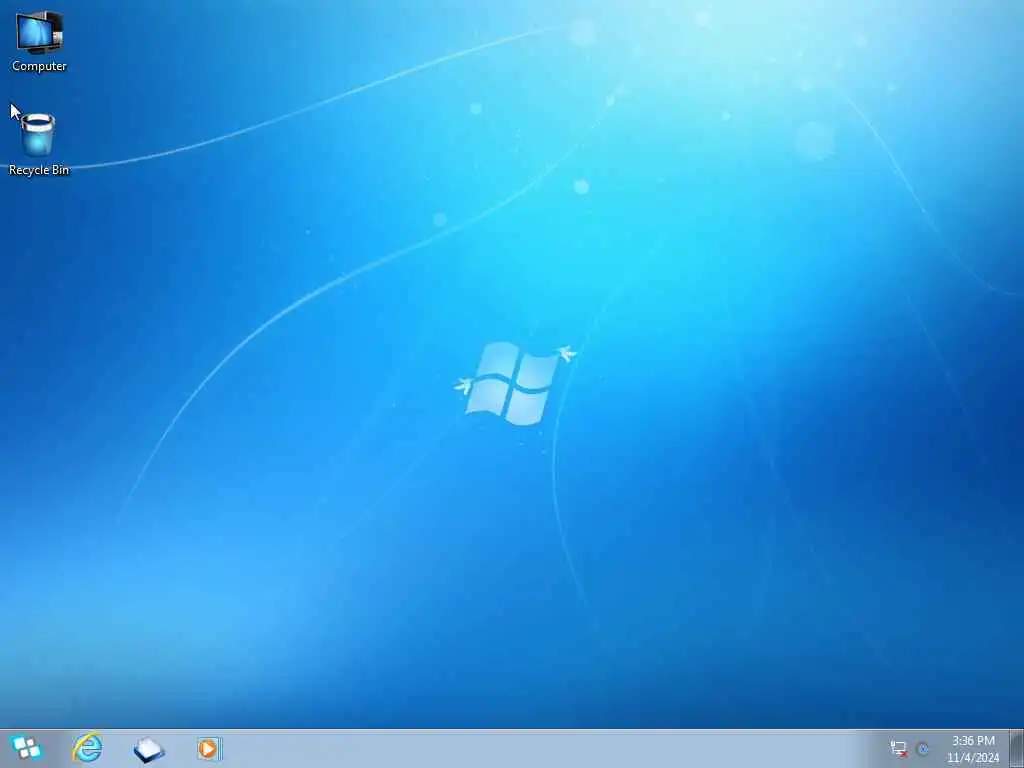This screenshot has height=768, width=1024.
Task: Open the clock showing 3:36 PM
Action: (x=973, y=749)
